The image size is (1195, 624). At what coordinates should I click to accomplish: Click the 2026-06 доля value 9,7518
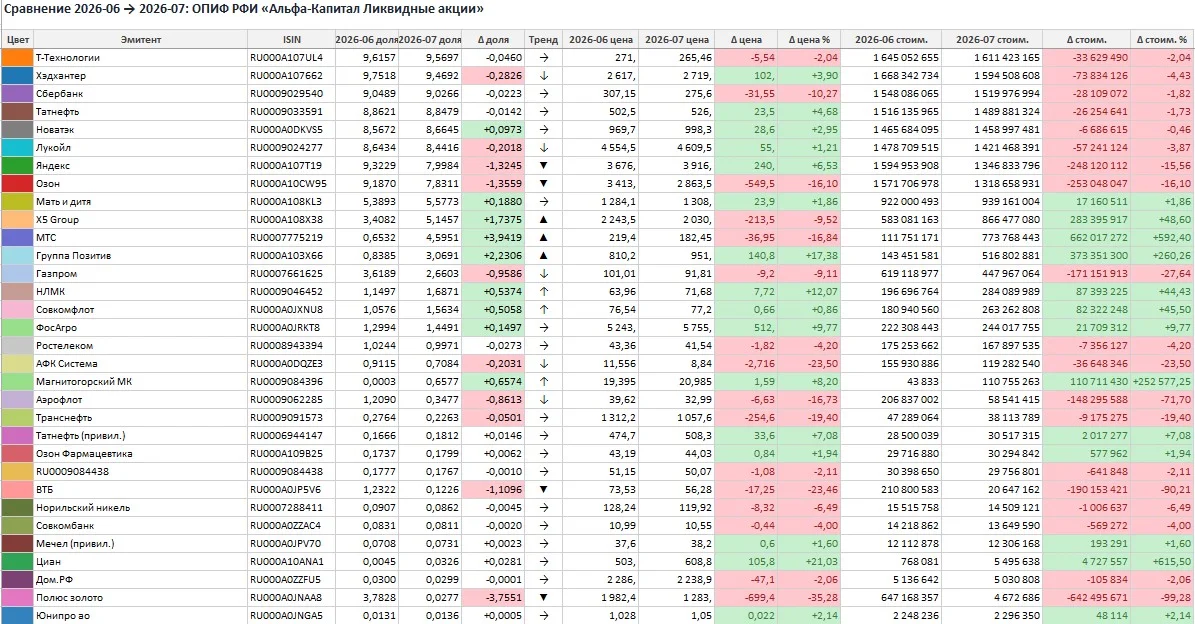367,75
